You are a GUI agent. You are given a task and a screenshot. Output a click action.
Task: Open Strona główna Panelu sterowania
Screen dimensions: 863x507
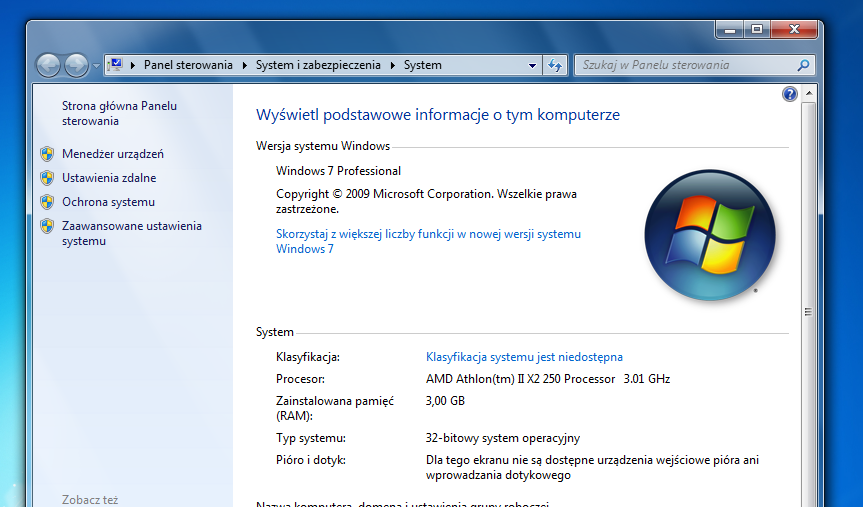119,113
